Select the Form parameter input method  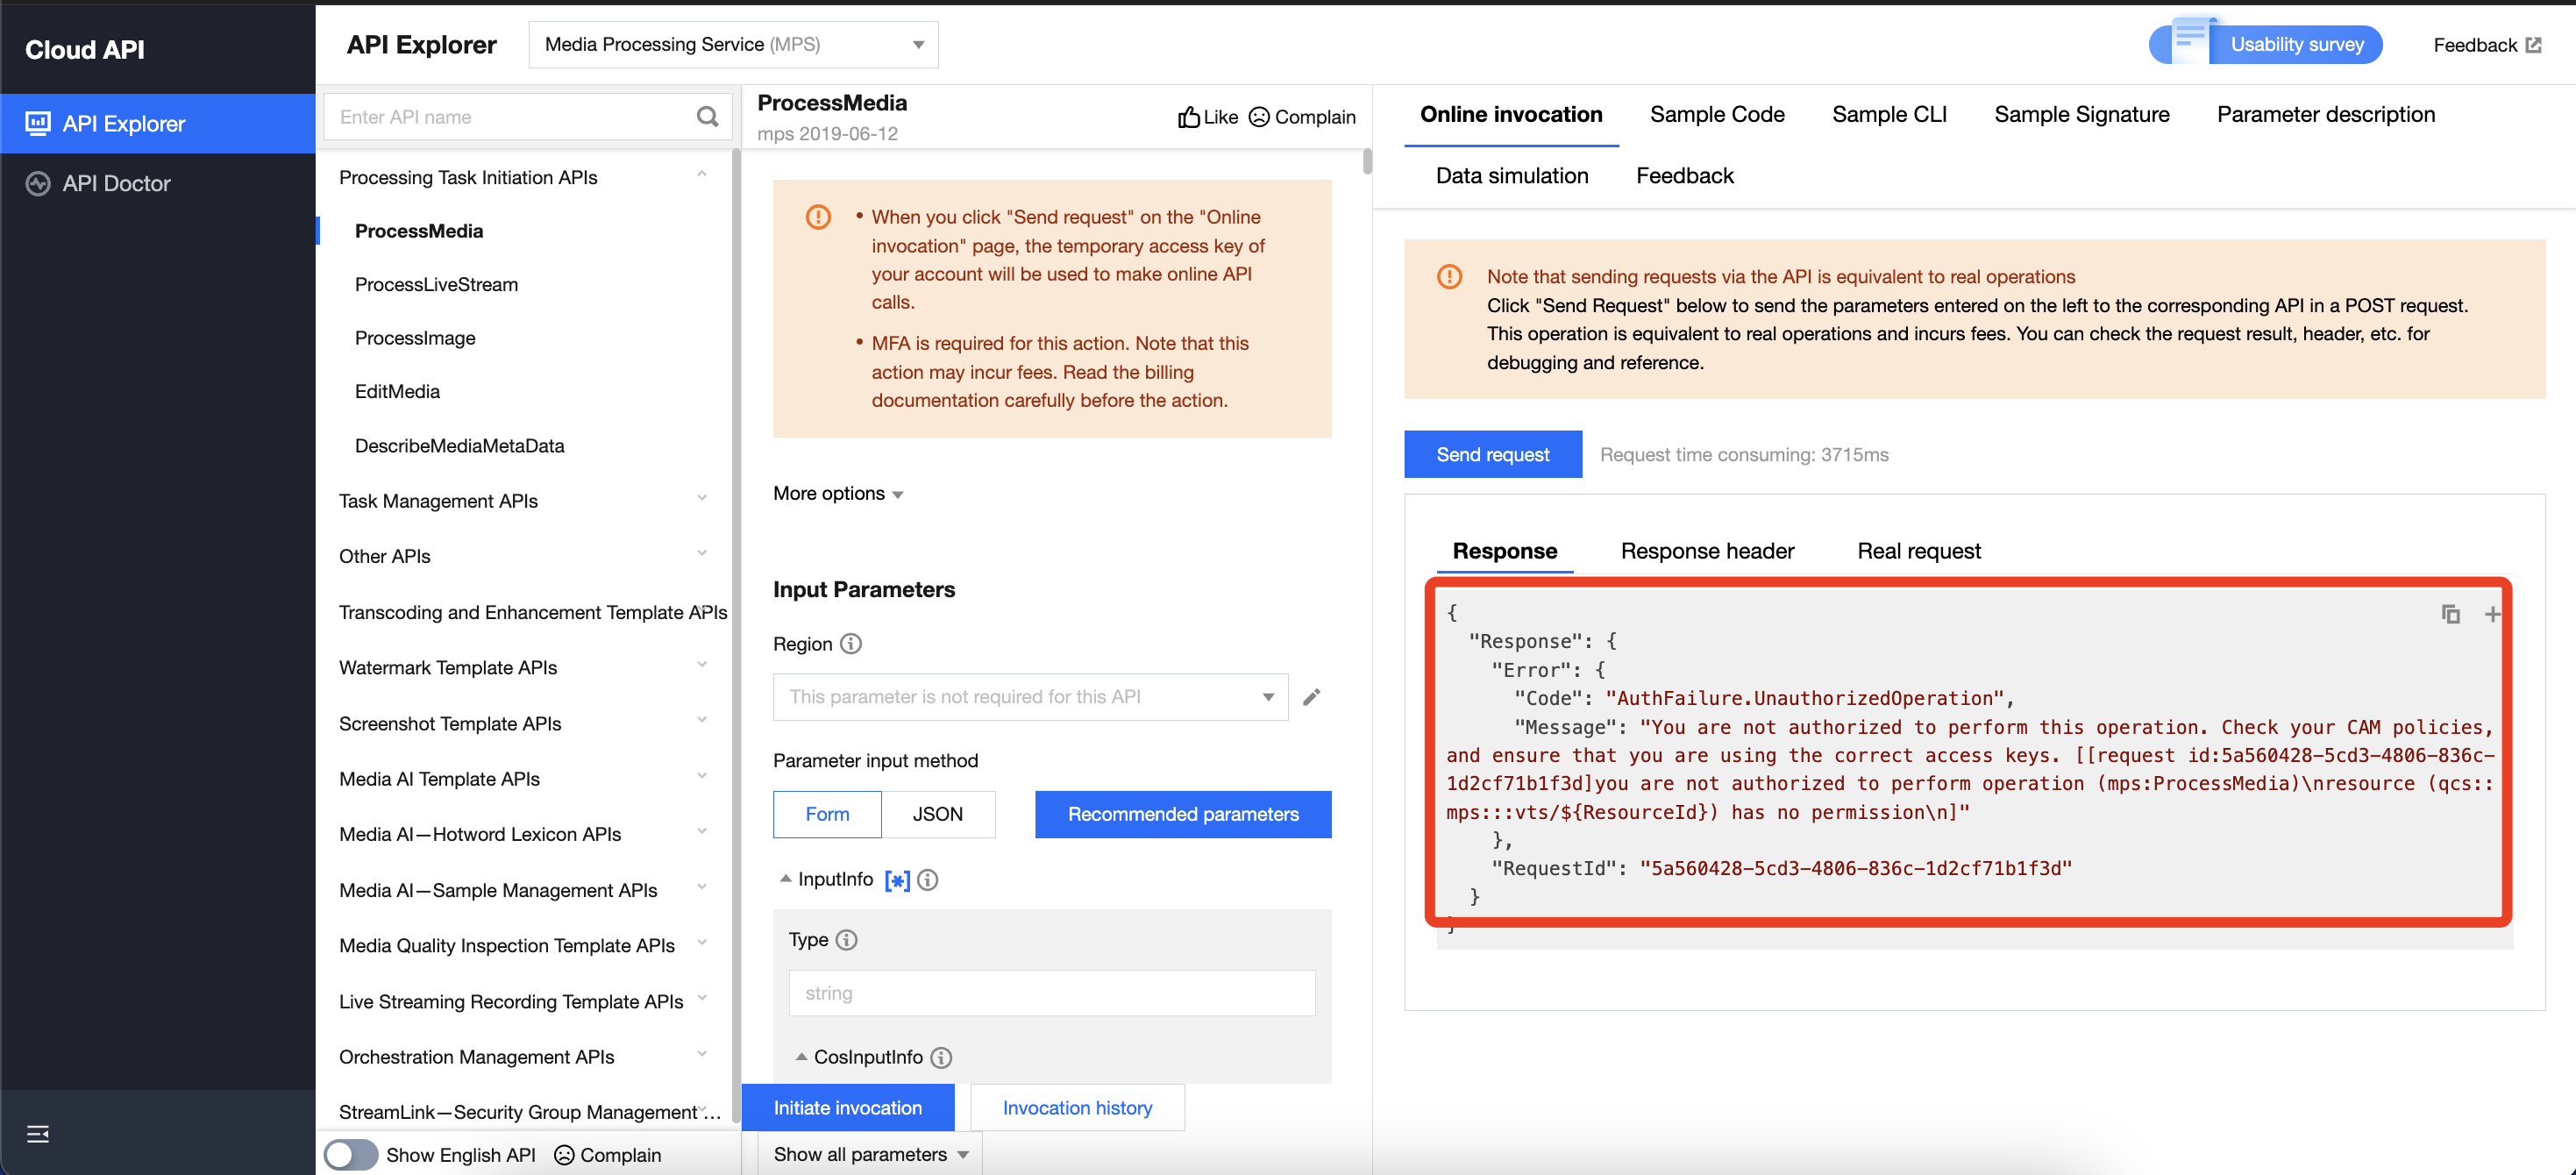pos(827,814)
